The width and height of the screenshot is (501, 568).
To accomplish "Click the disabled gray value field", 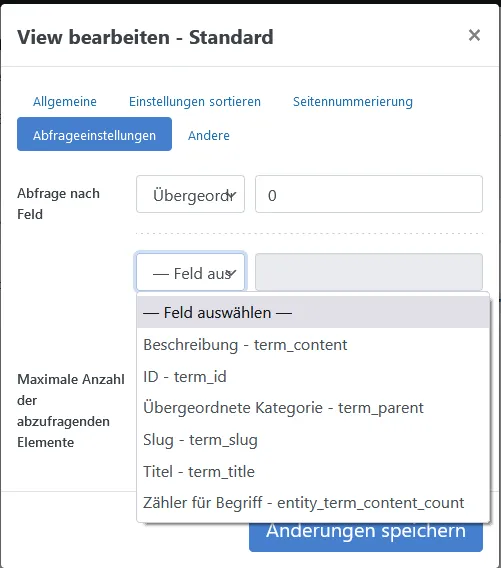I will tap(369, 272).
